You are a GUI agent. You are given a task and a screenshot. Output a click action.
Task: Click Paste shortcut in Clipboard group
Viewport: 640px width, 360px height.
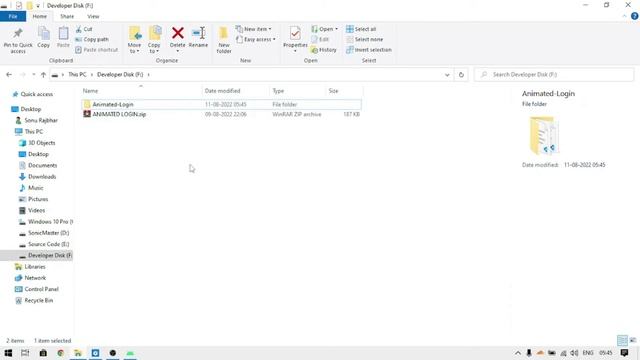coord(97,50)
